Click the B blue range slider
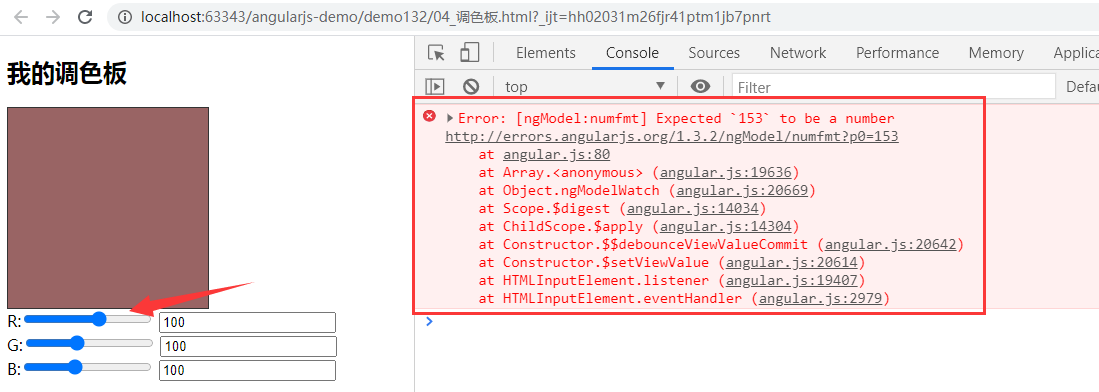The width and height of the screenshot is (1099, 392). point(88,367)
